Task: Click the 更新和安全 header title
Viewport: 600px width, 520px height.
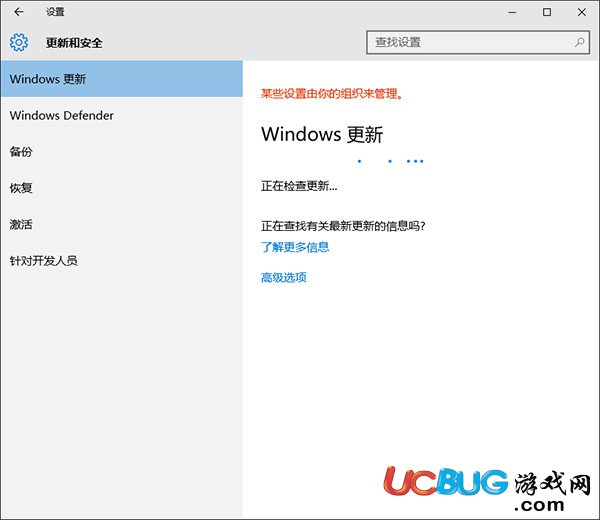Action: click(74, 42)
